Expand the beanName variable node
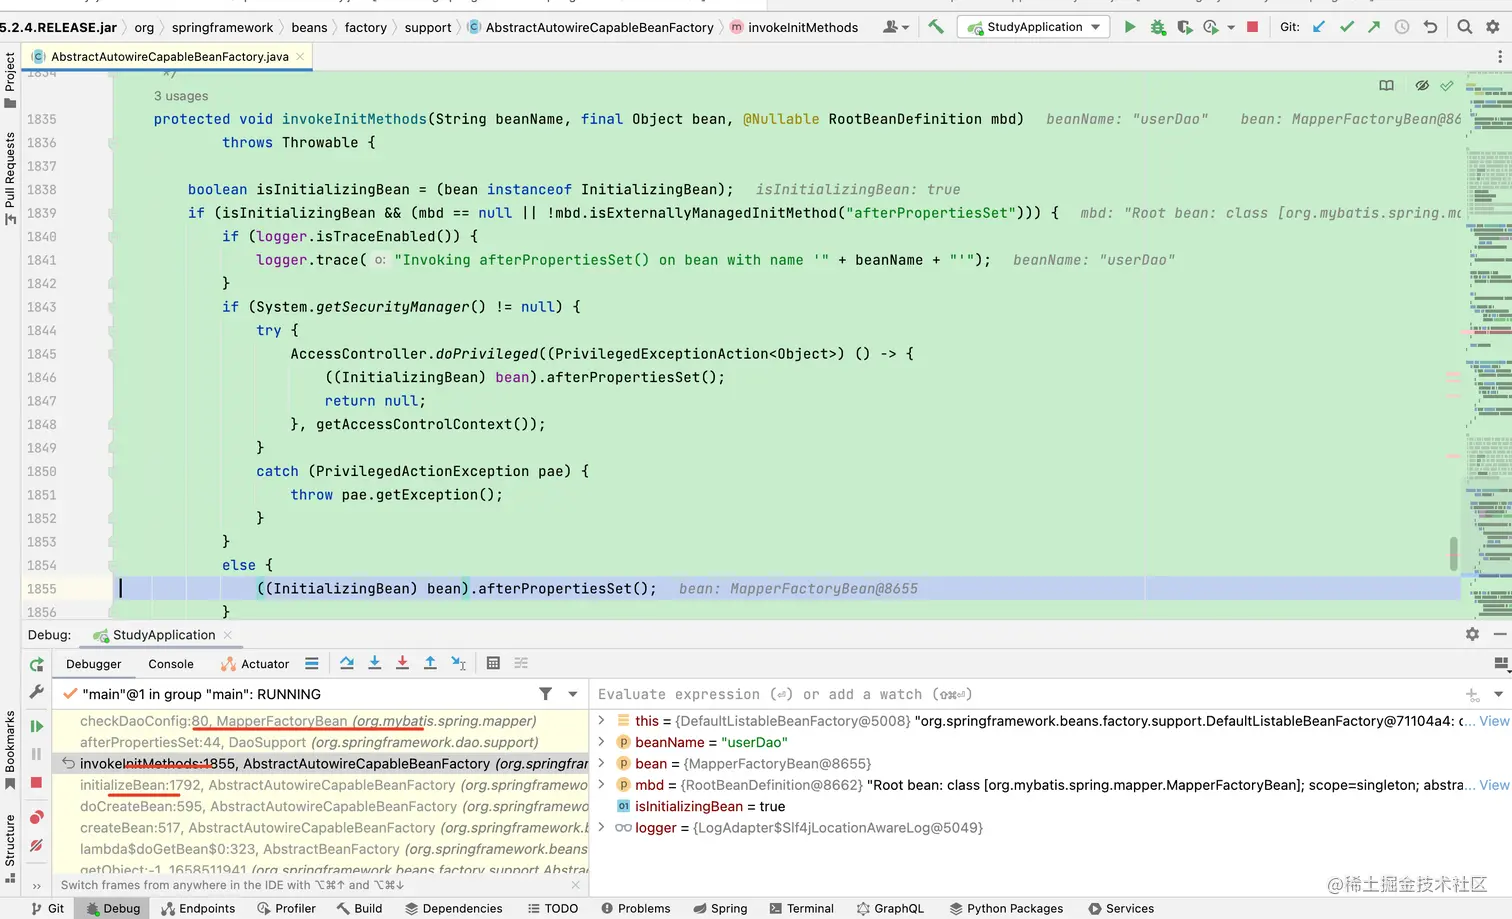This screenshot has width=1512, height=919. pos(601,742)
